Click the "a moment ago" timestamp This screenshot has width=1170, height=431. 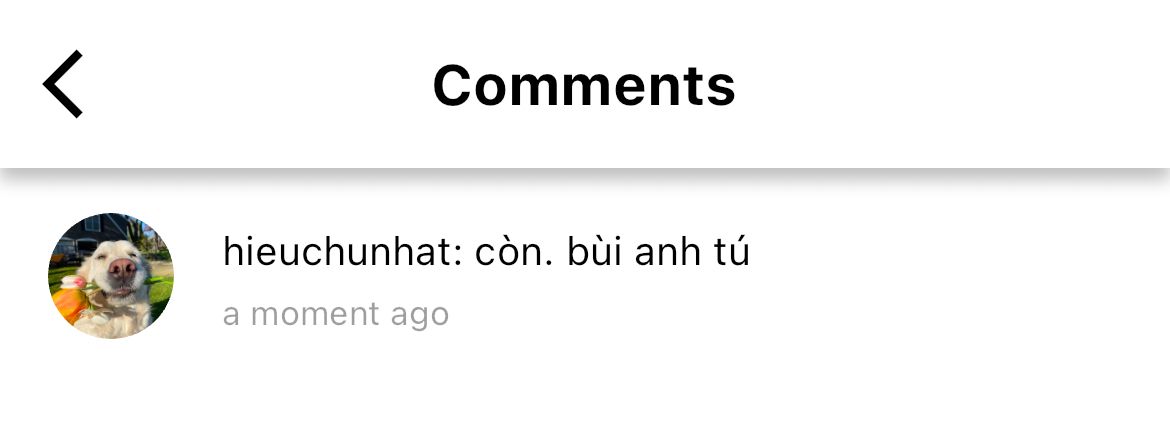336,315
